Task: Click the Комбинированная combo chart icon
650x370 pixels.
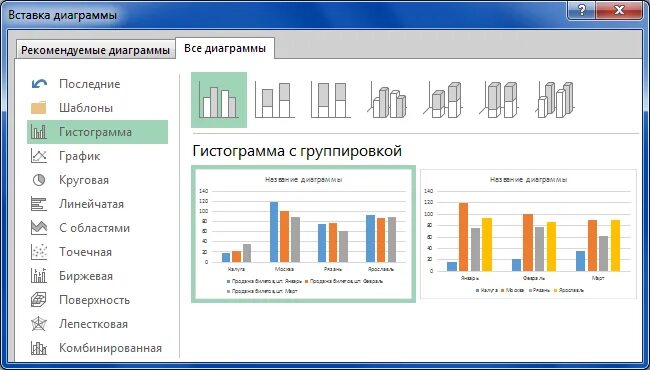Action: pos(39,348)
